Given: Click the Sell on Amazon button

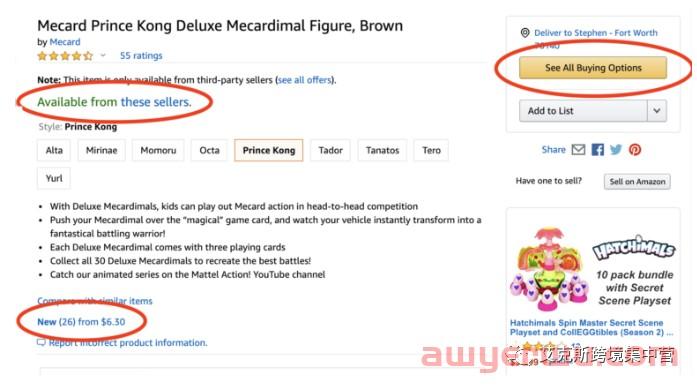Looking at the screenshot, I should (637, 181).
